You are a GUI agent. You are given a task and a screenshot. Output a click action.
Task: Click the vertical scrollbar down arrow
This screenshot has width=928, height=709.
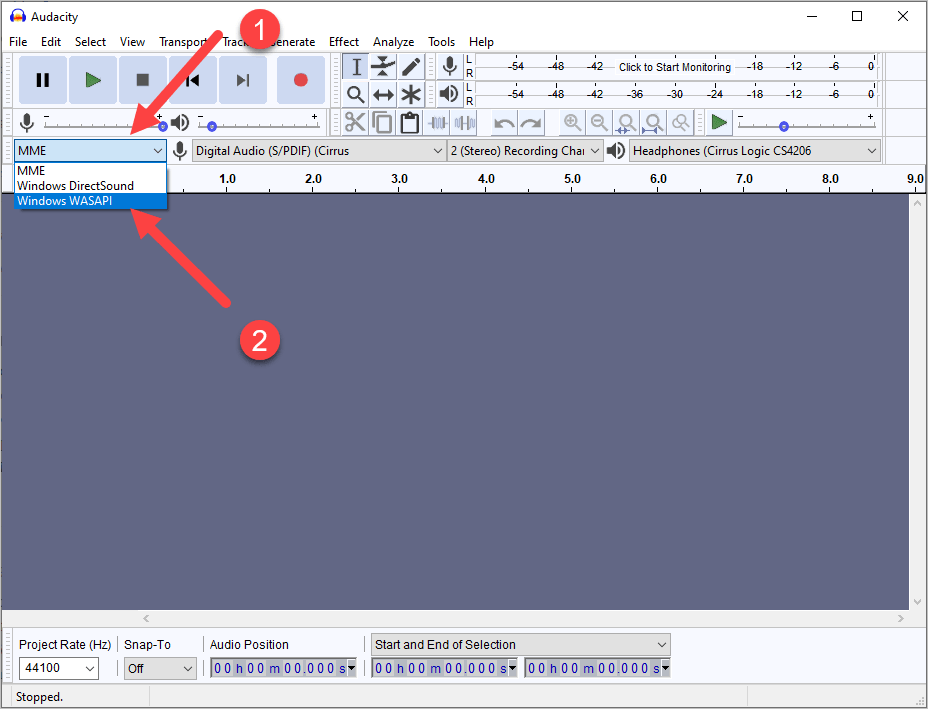917,602
